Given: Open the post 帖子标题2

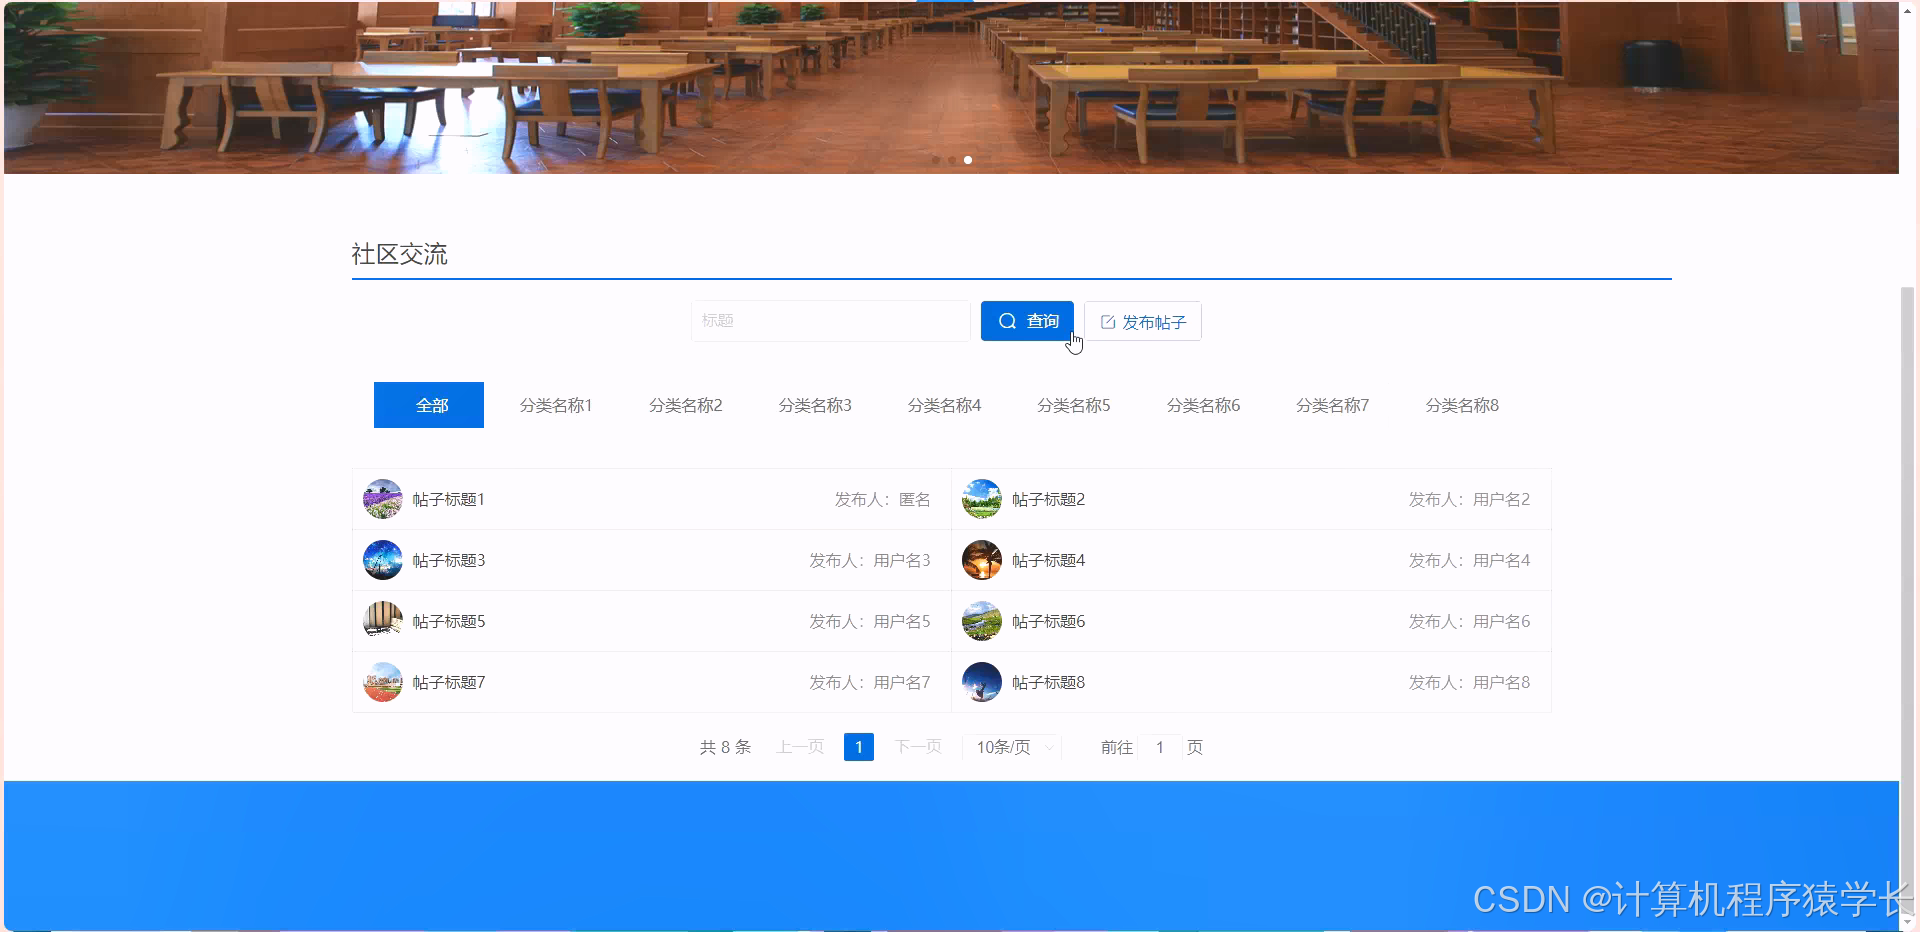Looking at the screenshot, I should coord(1047,499).
